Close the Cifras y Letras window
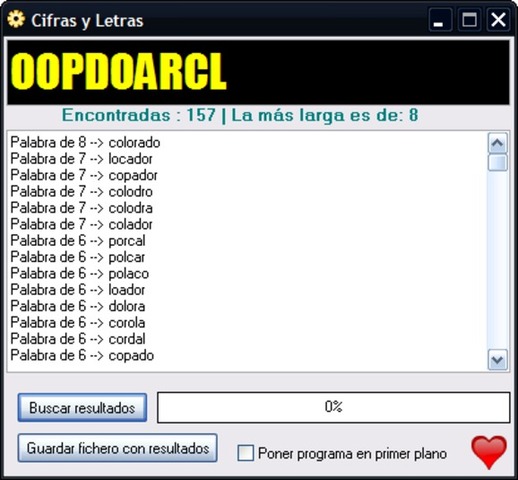This screenshot has width=518, height=480. pyautogui.click(x=498, y=20)
